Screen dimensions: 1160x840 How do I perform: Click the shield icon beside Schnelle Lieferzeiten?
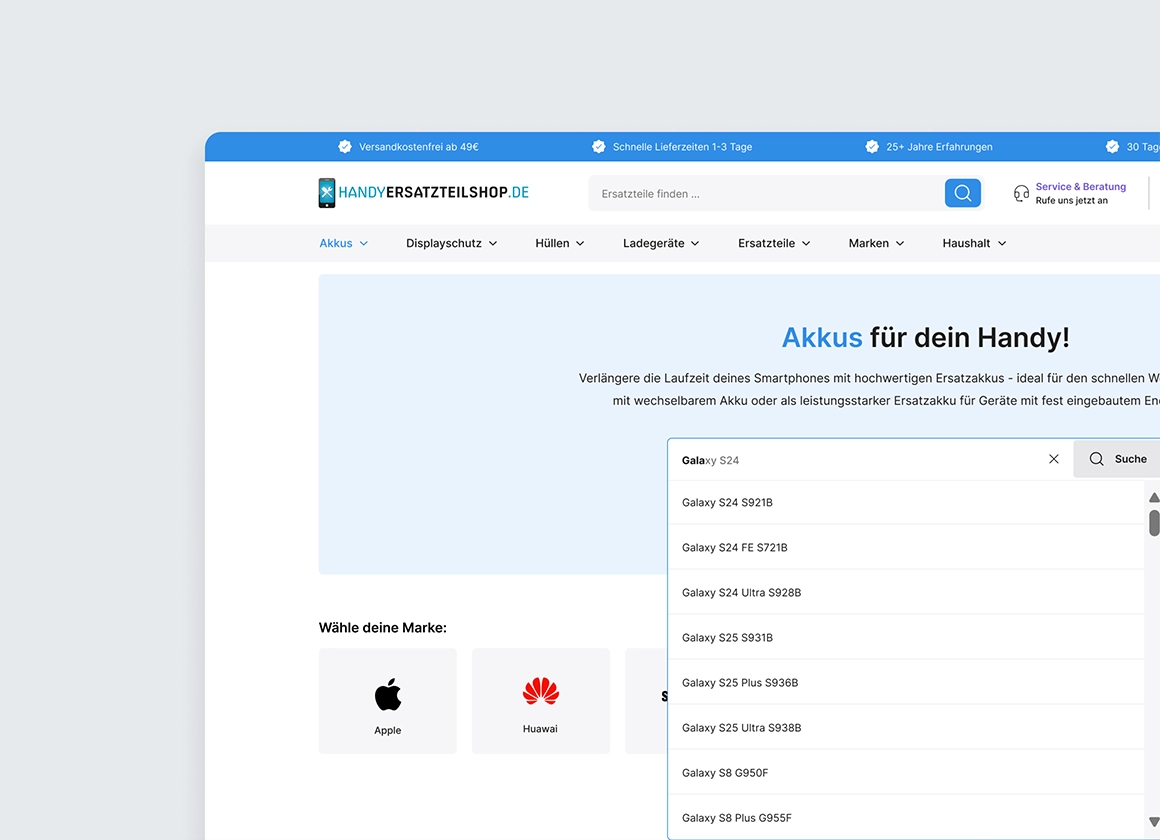[597, 146]
